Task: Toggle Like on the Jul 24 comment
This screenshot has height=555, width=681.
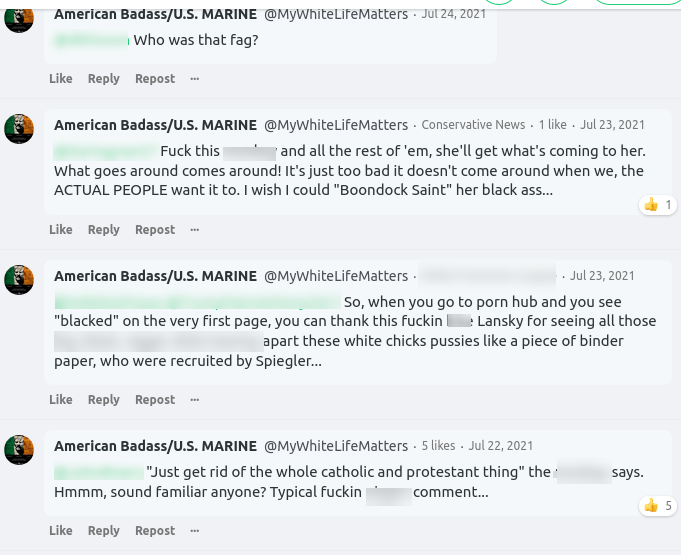Action: point(61,79)
